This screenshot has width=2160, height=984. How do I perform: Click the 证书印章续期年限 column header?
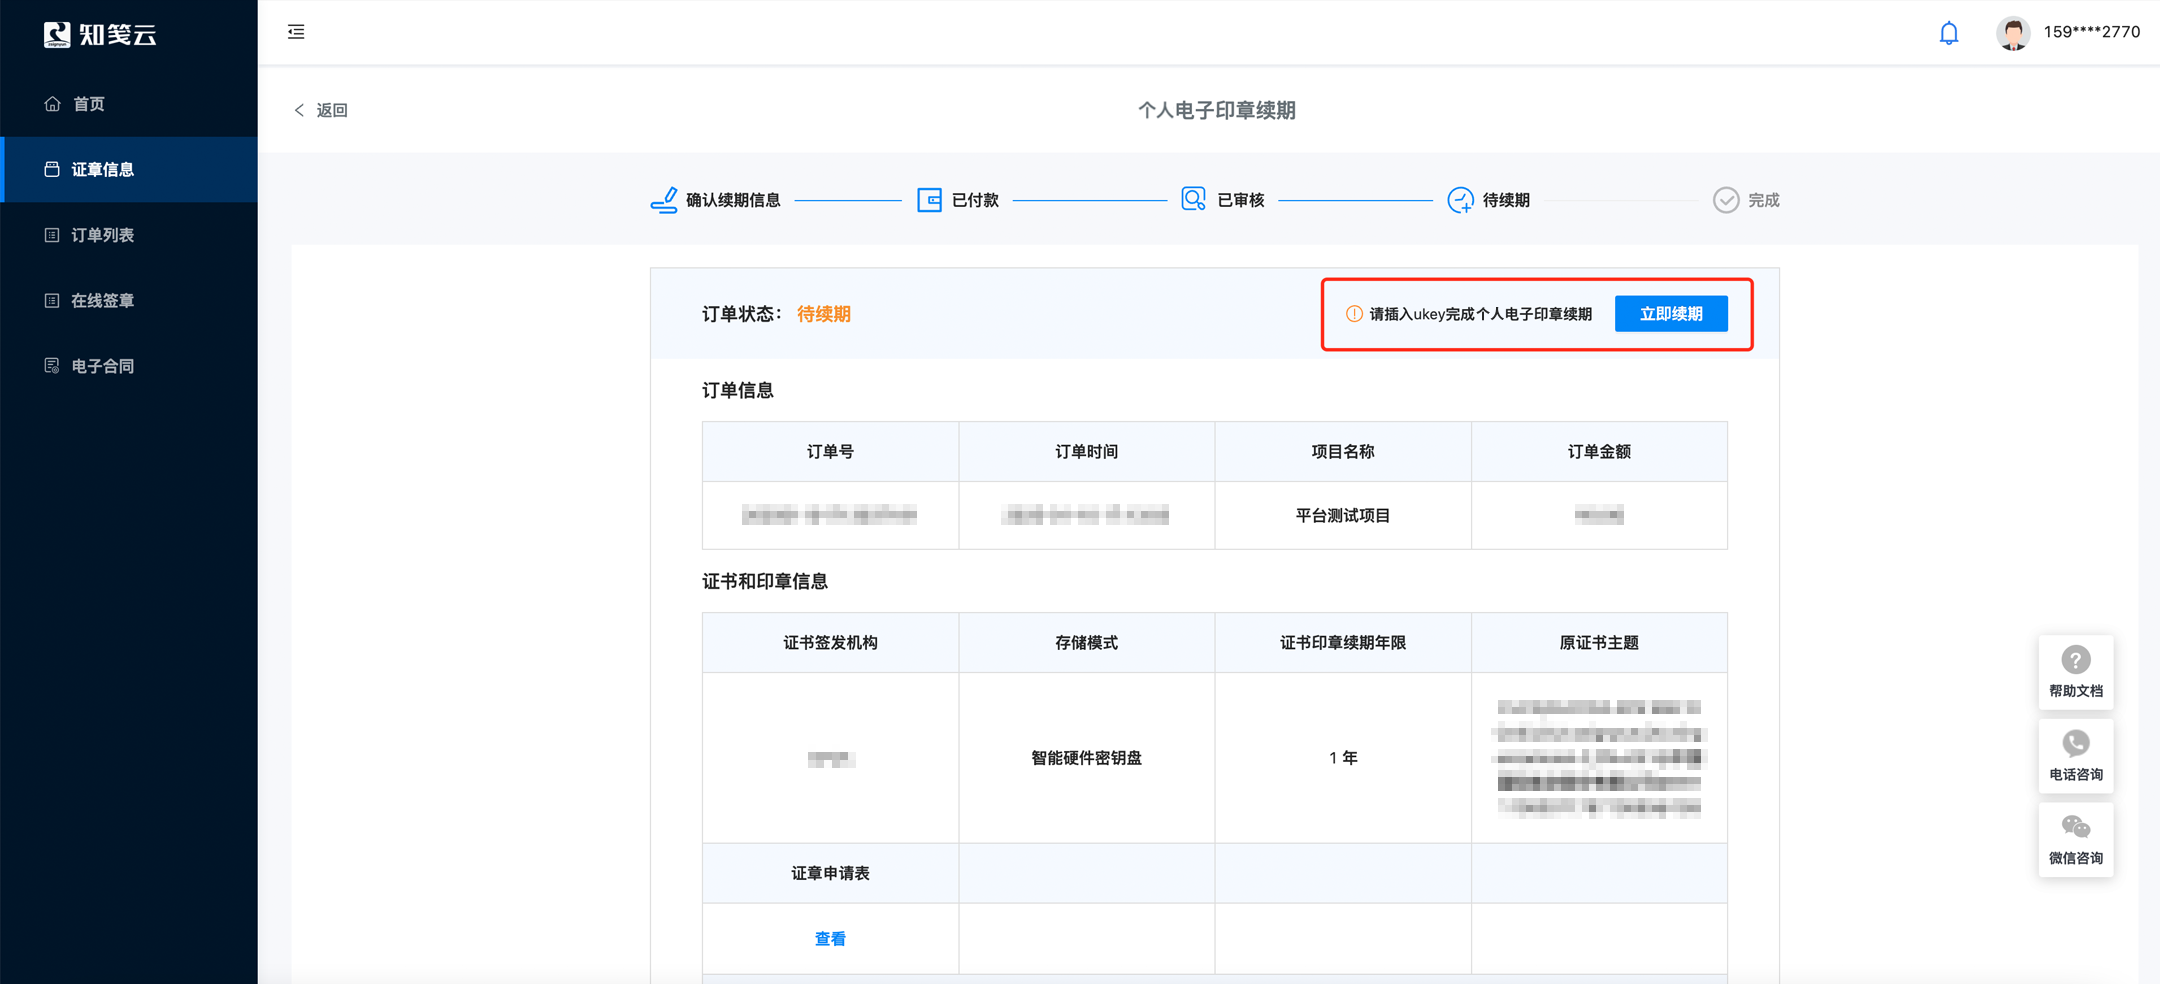[1343, 643]
